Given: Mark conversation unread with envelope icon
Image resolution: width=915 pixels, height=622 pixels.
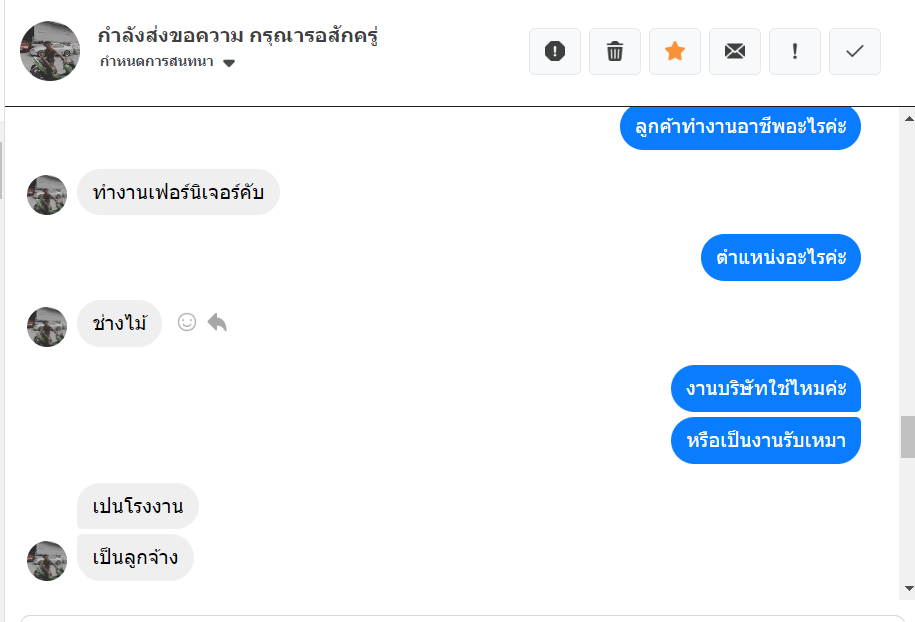Looking at the screenshot, I should click(x=735, y=52).
